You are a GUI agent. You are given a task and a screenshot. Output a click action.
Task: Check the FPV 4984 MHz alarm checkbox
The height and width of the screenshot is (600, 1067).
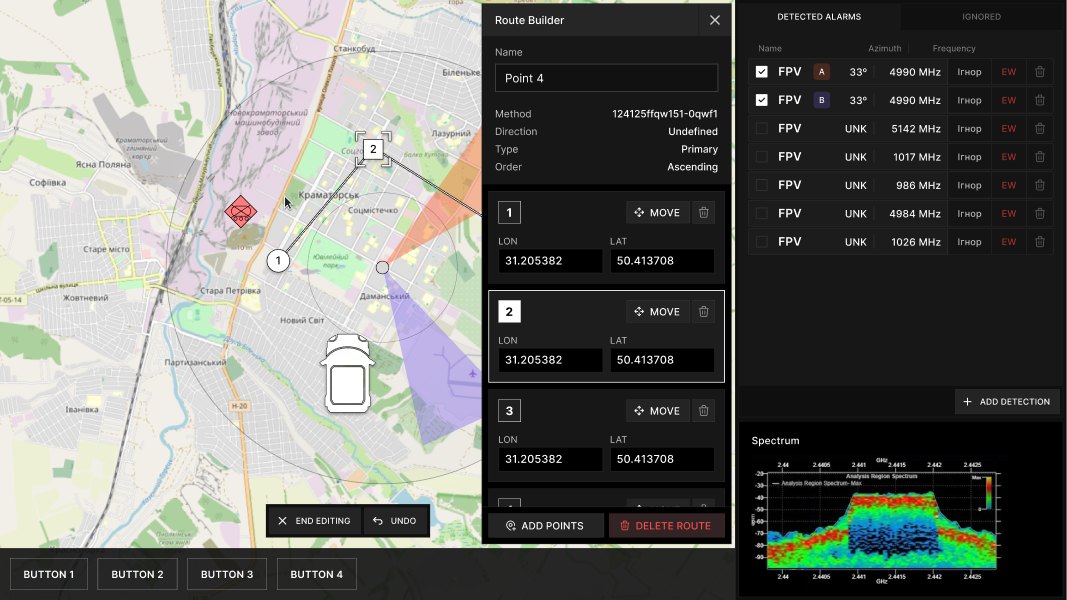(x=761, y=213)
